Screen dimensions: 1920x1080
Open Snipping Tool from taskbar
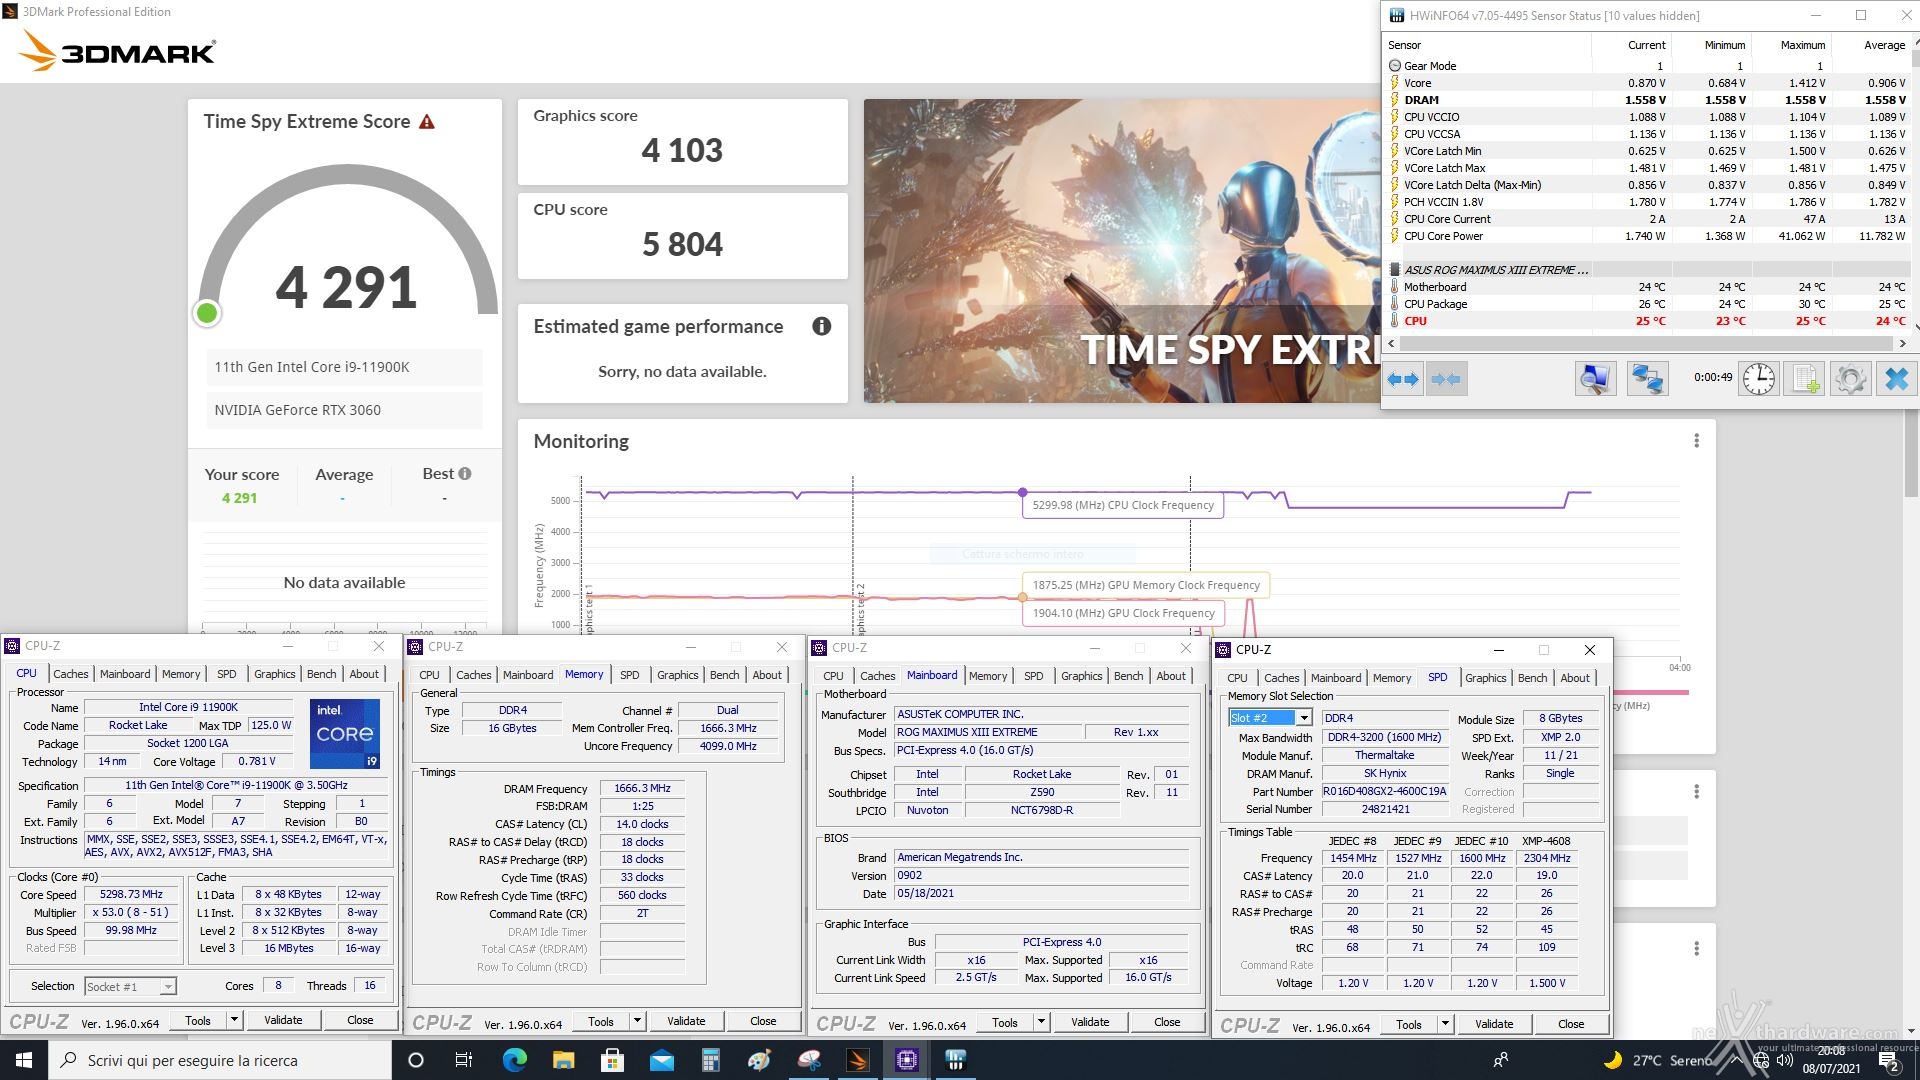[808, 1060]
